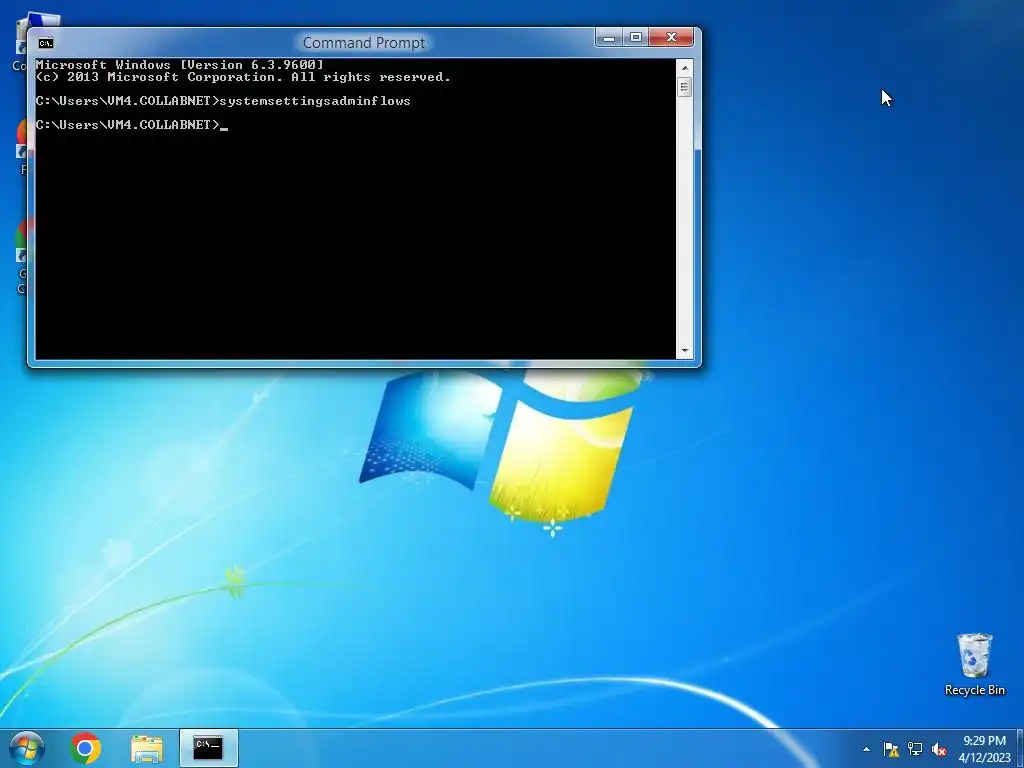
Task: Select the Recycle Bin desktop icon
Action: coord(975,655)
